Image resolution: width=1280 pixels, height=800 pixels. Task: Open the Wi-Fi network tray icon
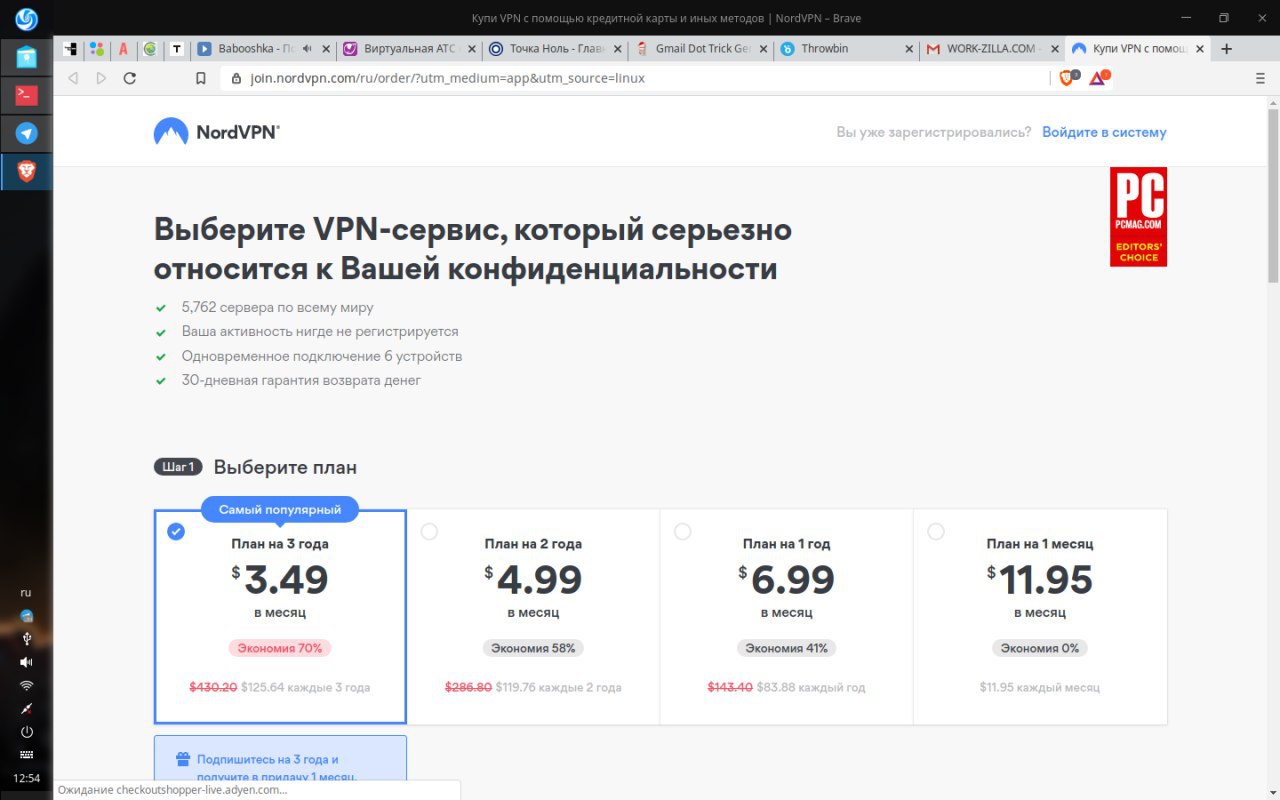[x=26, y=685]
